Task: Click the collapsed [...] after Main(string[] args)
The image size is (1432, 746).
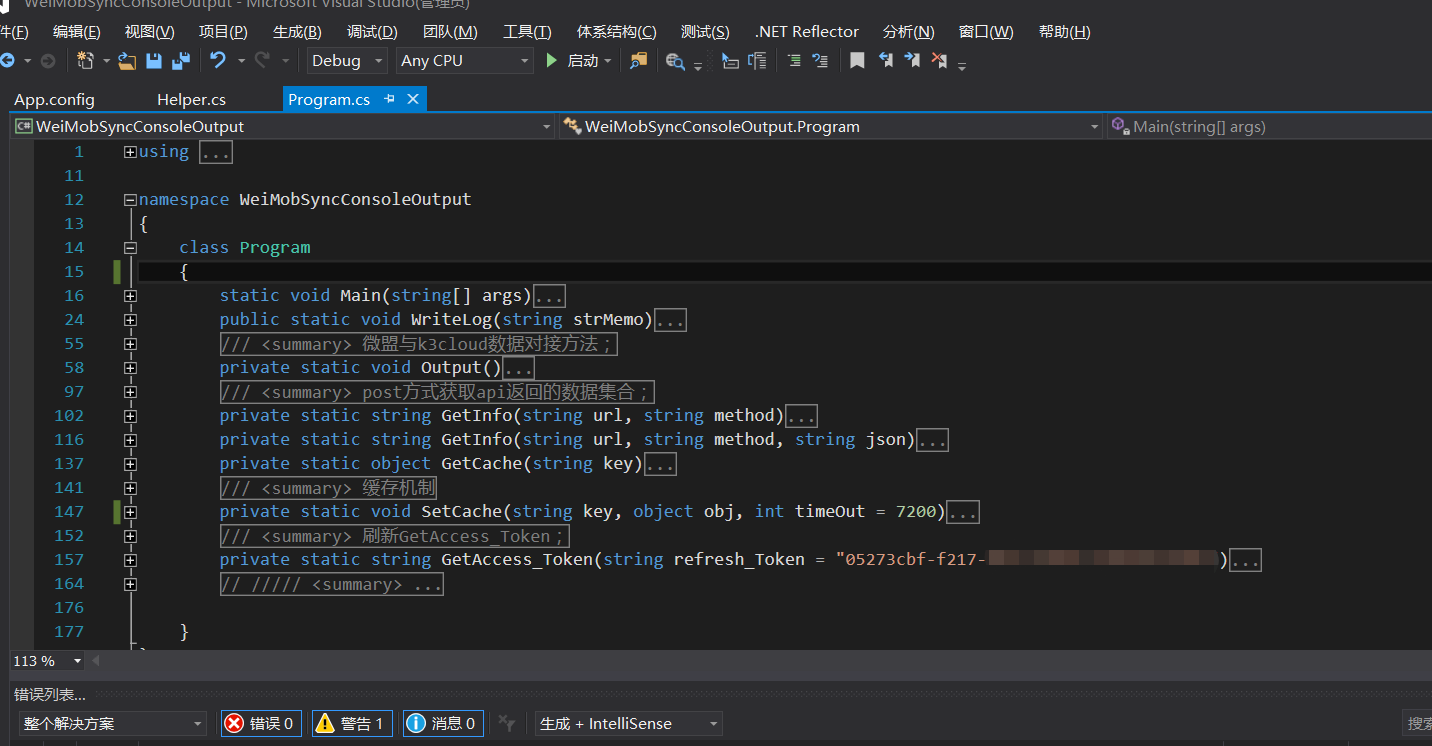Action: tap(550, 296)
